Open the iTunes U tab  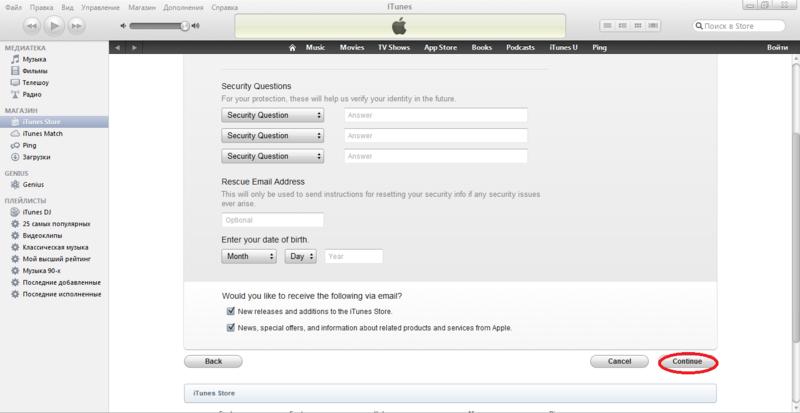click(x=563, y=47)
